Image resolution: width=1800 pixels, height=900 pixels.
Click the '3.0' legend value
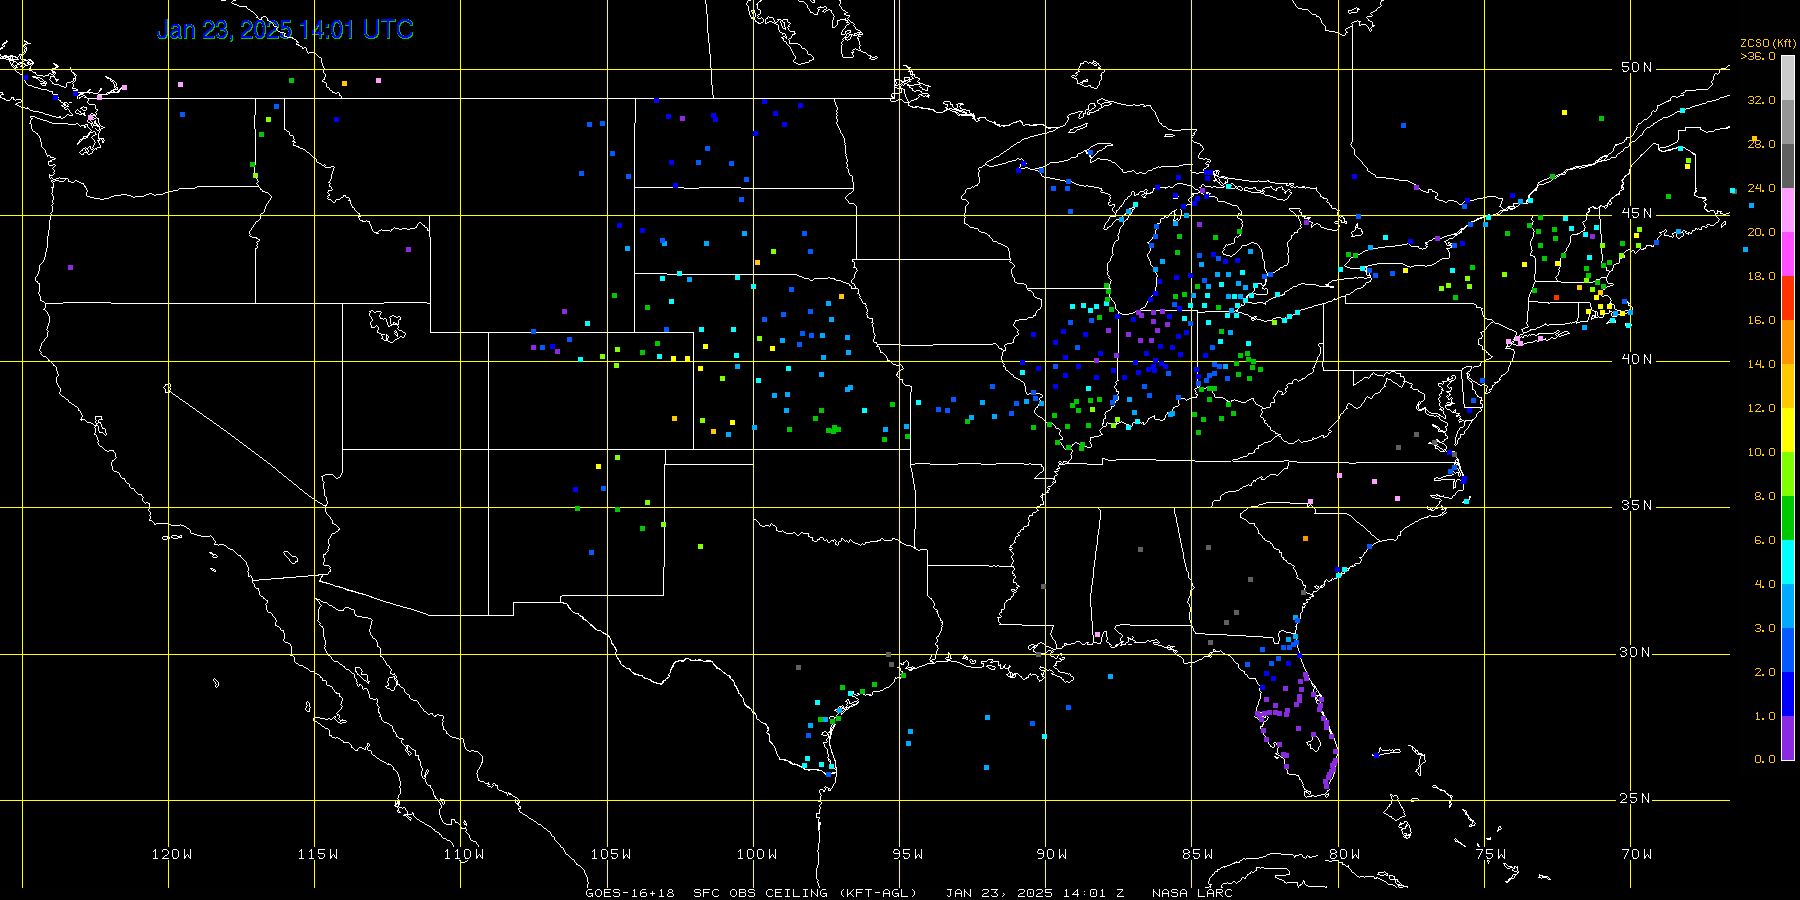[x=1765, y=628]
